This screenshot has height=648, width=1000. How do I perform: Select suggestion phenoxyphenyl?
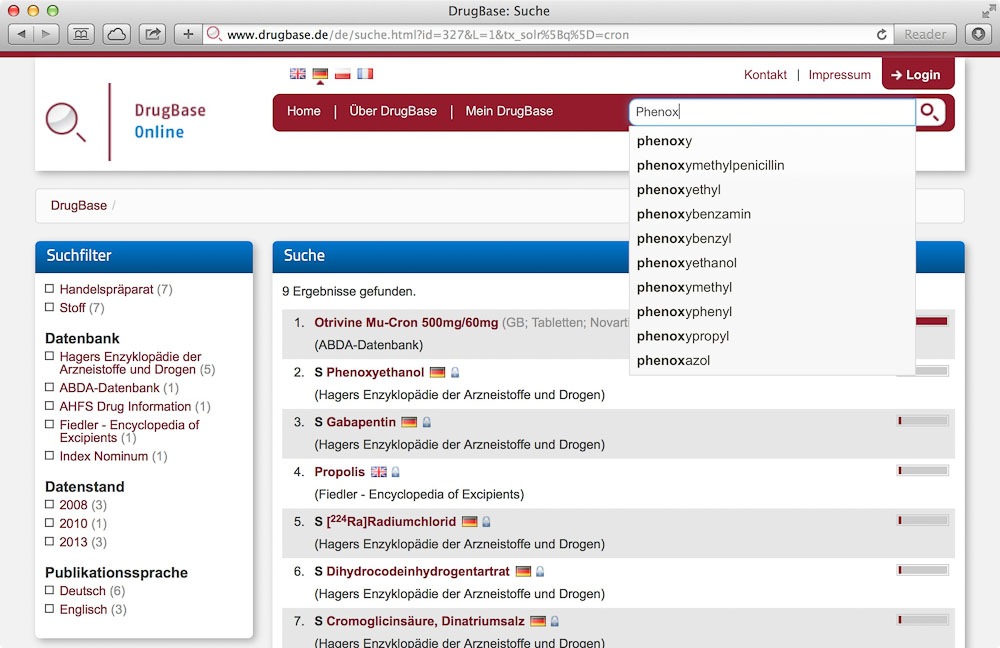pos(772,312)
